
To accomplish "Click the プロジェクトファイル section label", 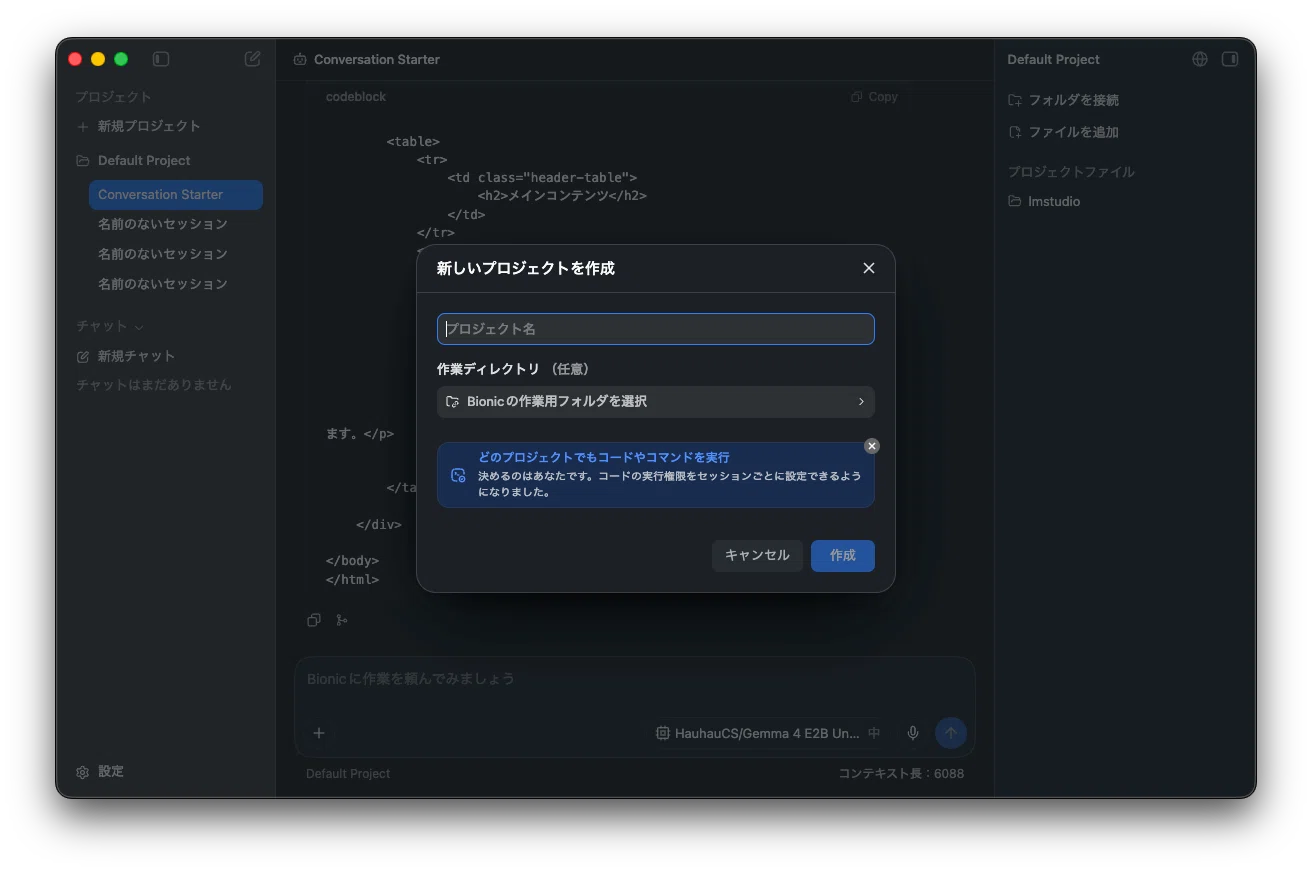I will pos(1071,172).
